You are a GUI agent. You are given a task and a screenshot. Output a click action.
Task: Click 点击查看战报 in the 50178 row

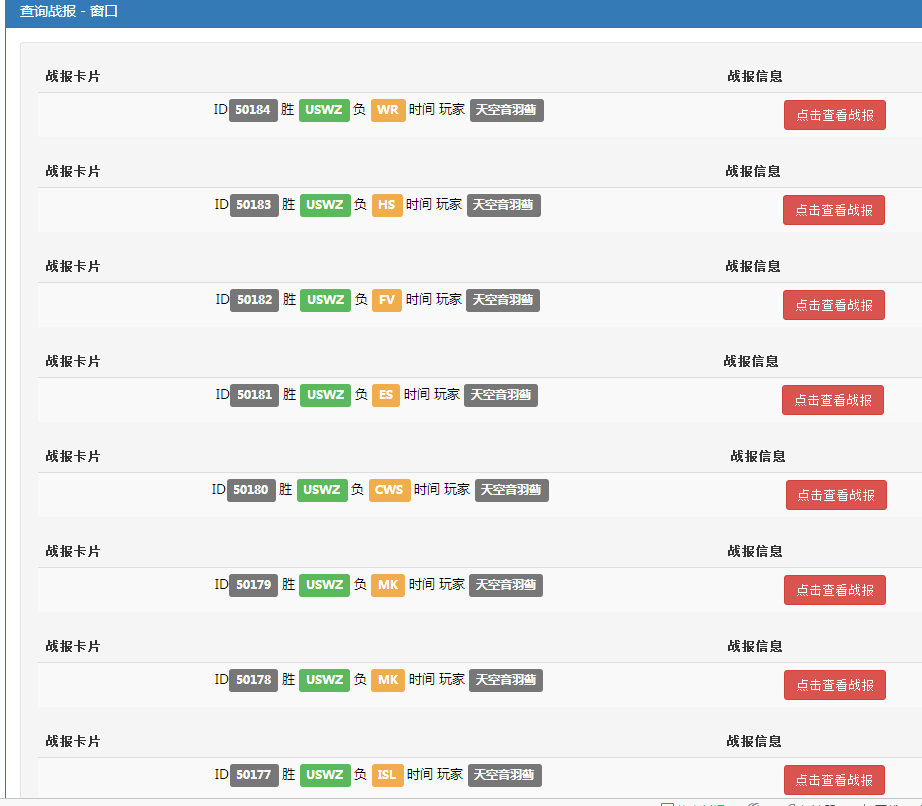[834, 685]
